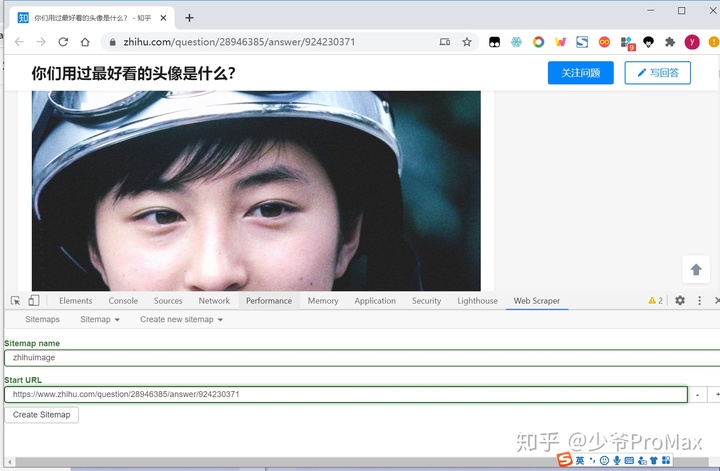Expand the Create new sitemap dropdown
Image resolution: width=720 pixels, height=471 pixels.
(181, 319)
